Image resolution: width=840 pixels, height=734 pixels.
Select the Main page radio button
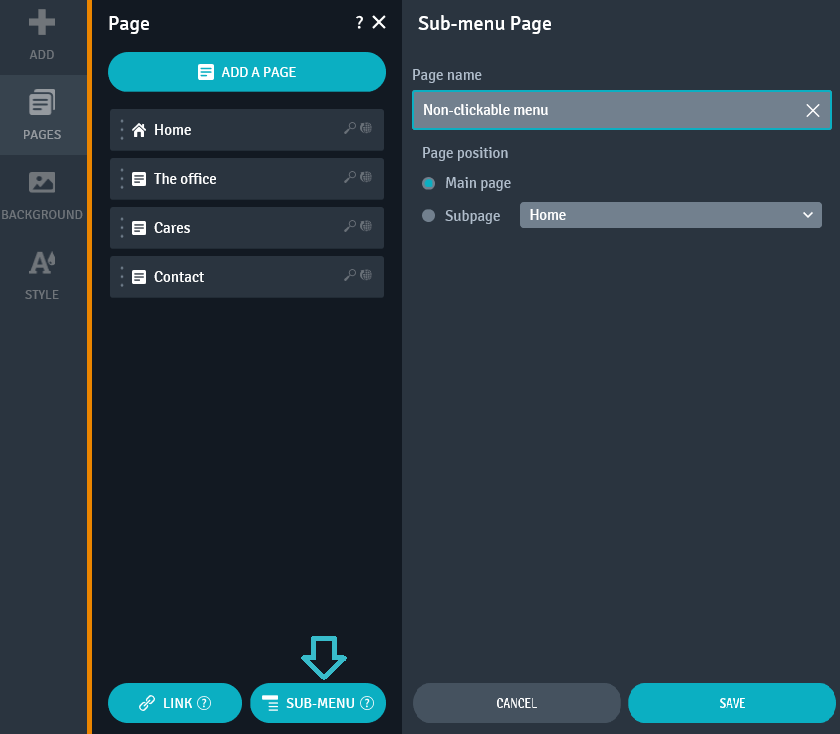point(429,183)
